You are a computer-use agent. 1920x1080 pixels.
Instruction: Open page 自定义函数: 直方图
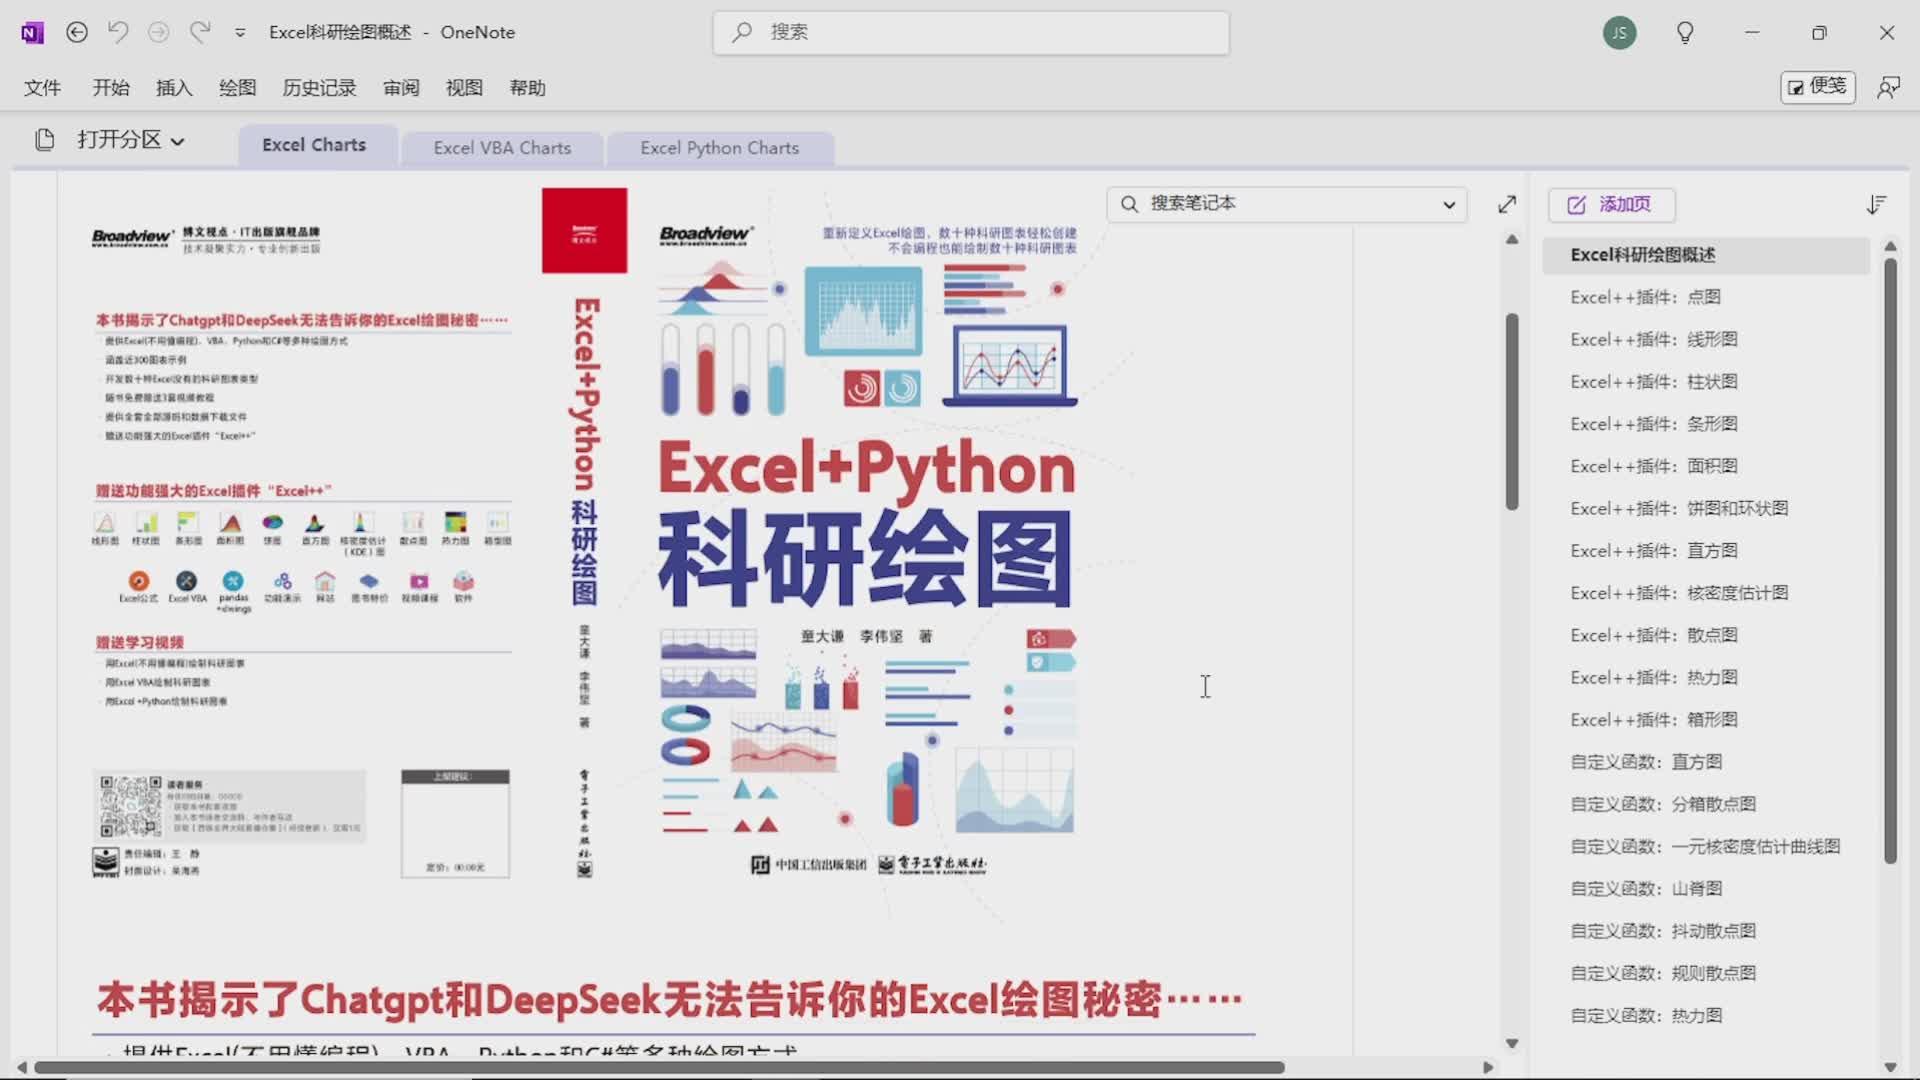tap(1706, 762)
